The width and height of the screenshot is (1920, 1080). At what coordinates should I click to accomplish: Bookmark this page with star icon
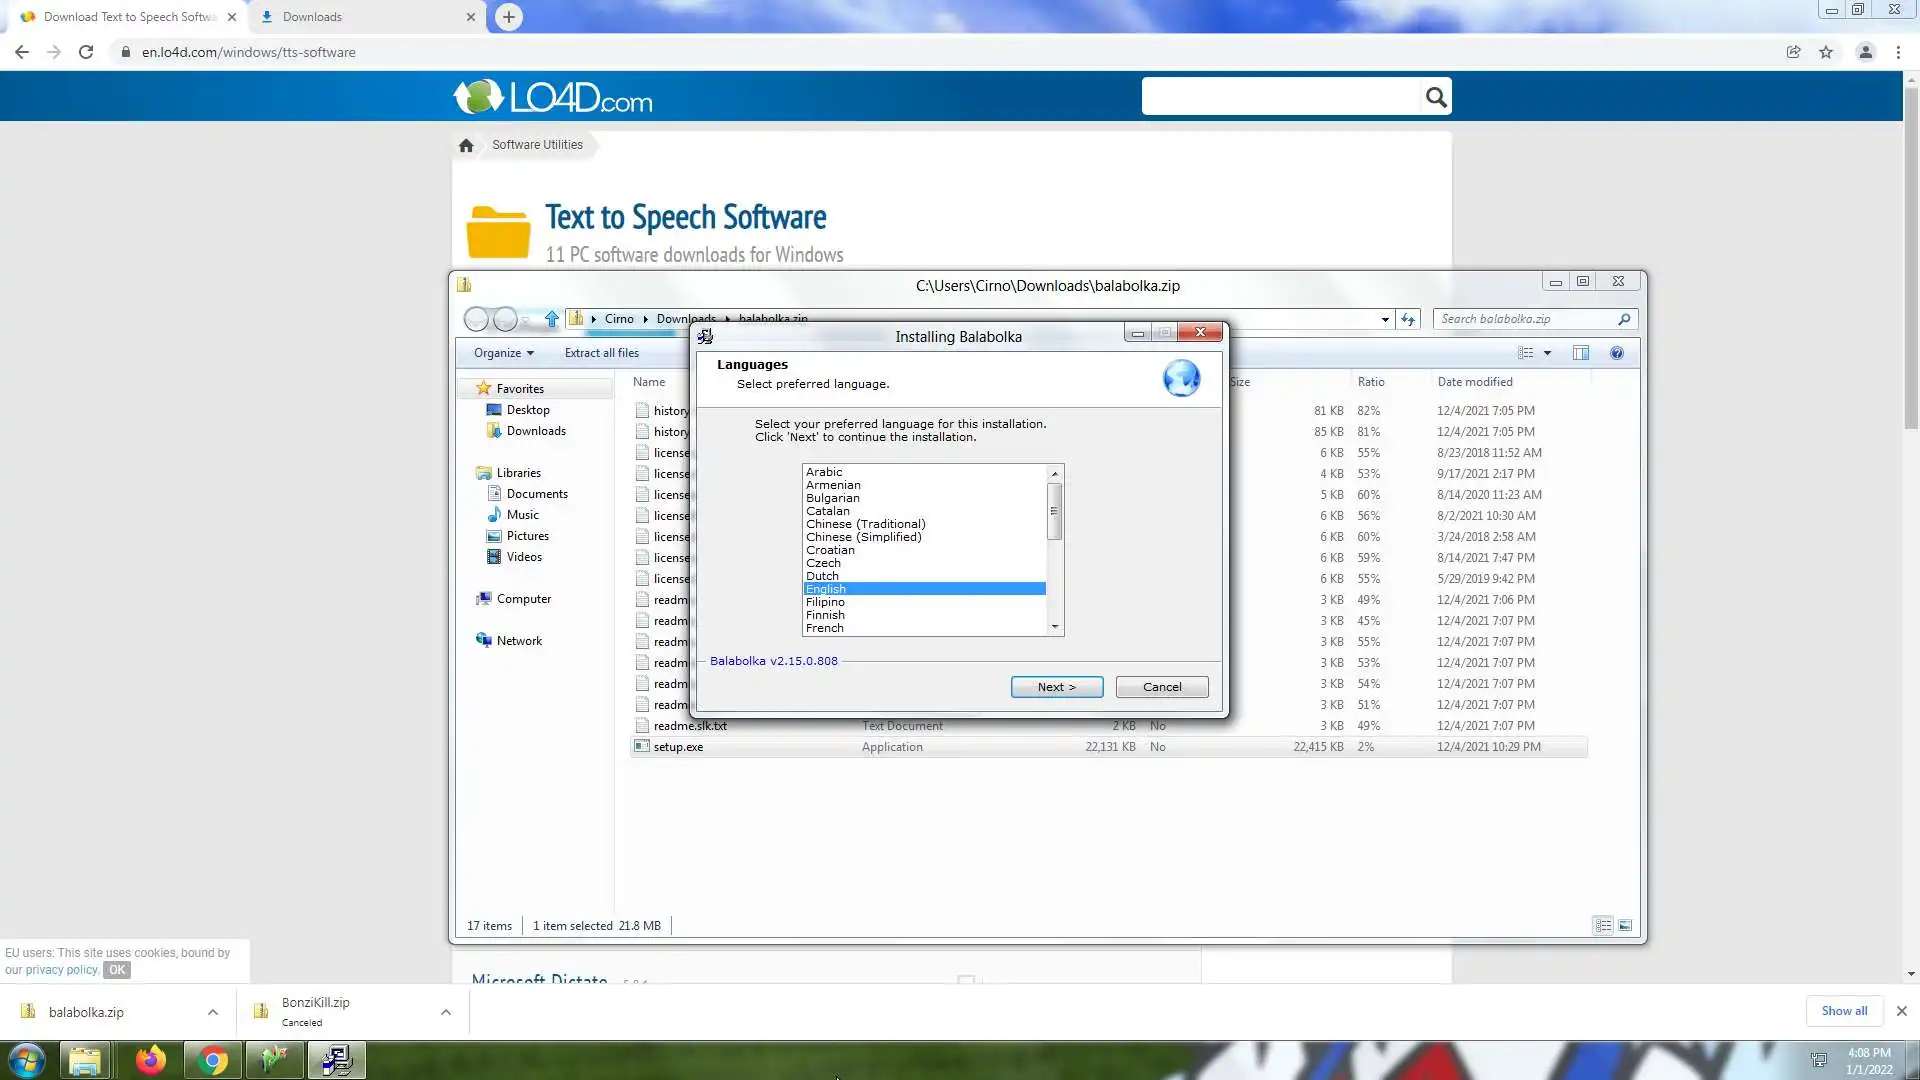pyautogui.click(x=1826, y=52)
